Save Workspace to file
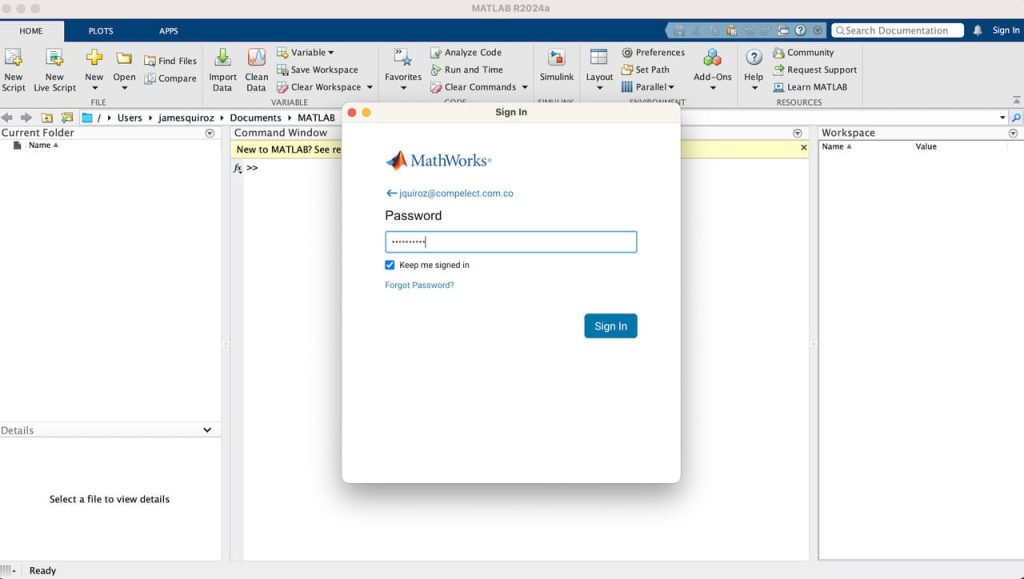 (x=317, y=70)
